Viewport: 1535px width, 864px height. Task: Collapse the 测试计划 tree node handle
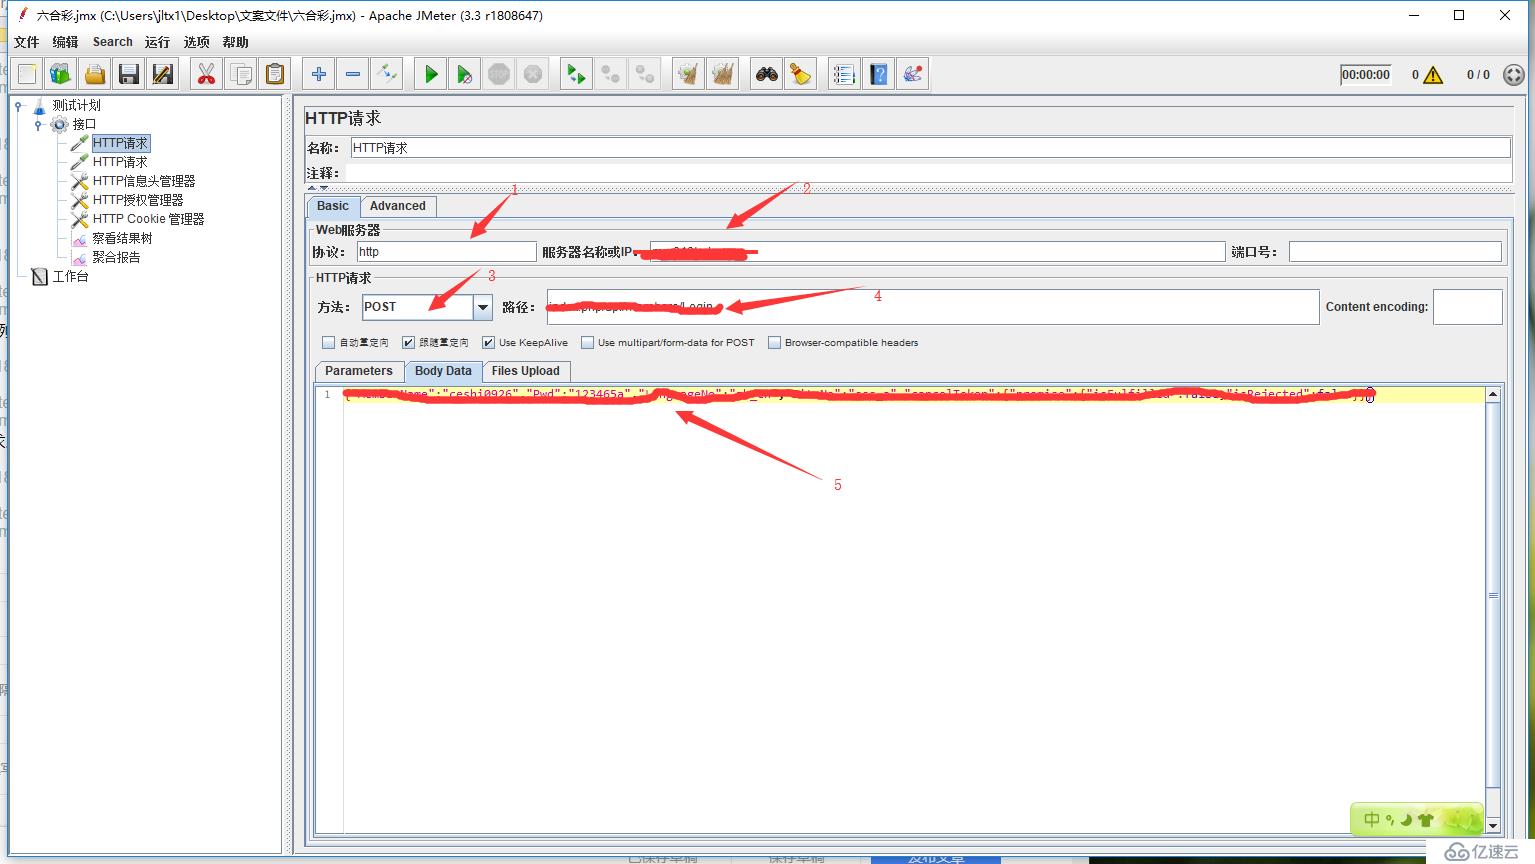click(19, 105)
